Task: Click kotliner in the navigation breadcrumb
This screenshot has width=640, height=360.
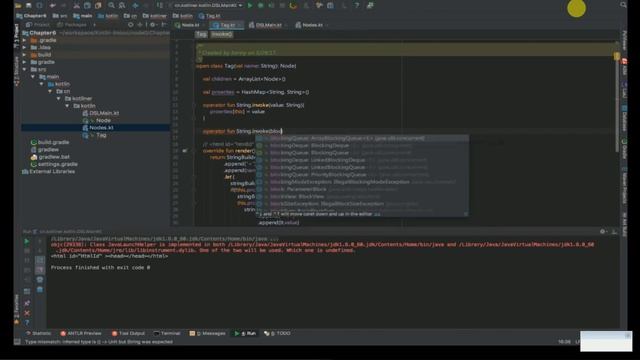Action: 155,16
